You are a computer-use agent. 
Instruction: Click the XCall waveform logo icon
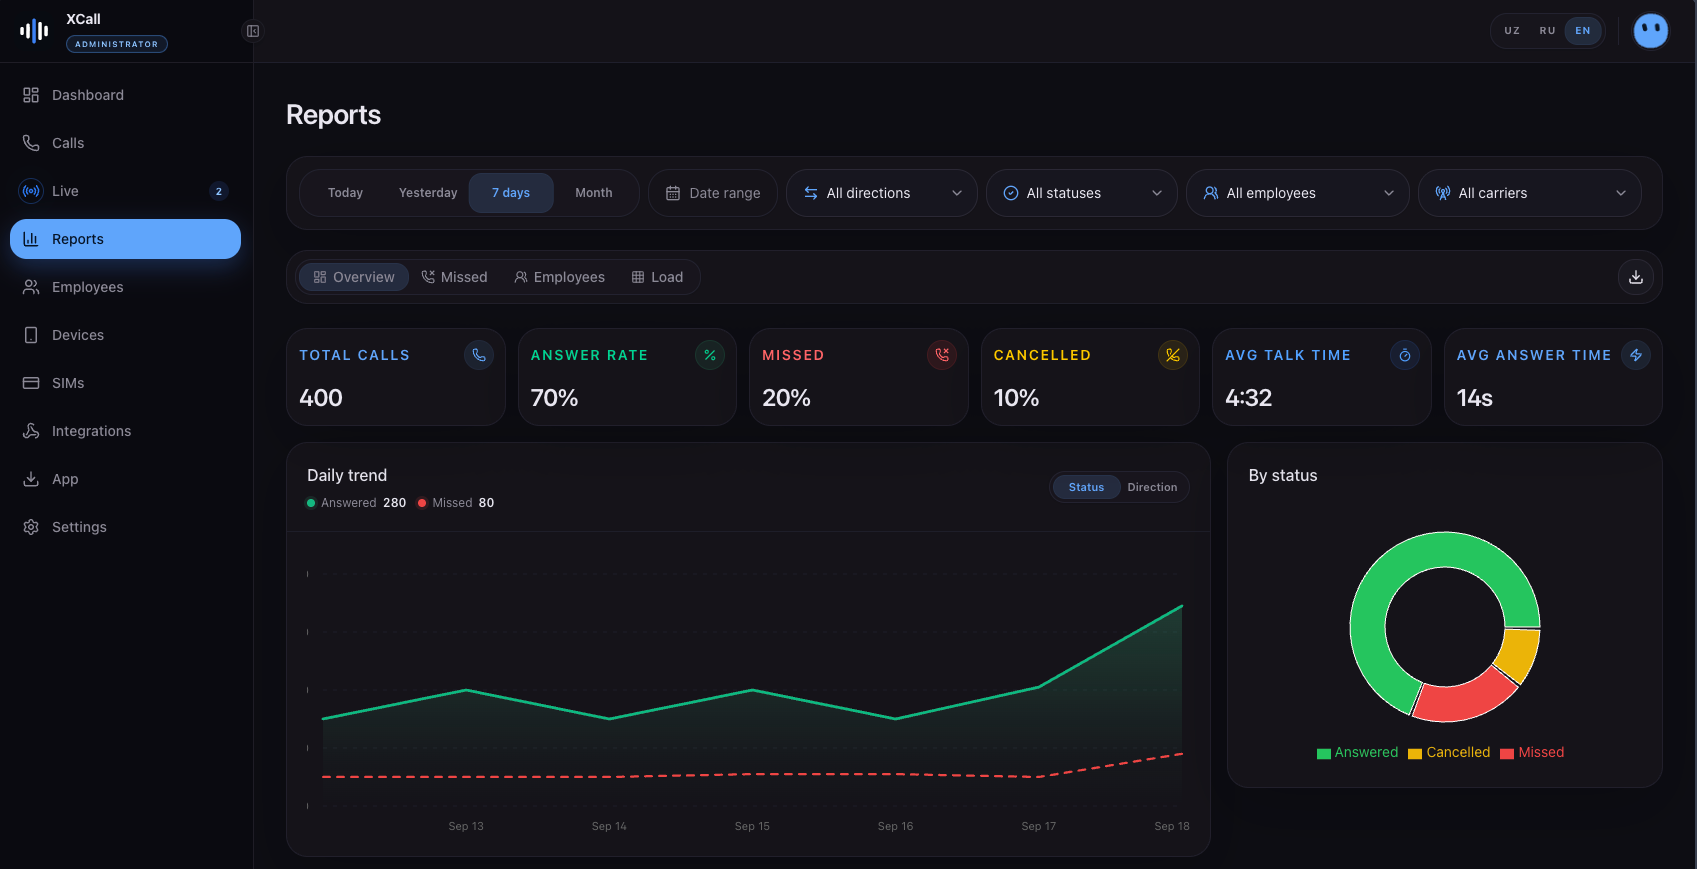tap(34, 31)
